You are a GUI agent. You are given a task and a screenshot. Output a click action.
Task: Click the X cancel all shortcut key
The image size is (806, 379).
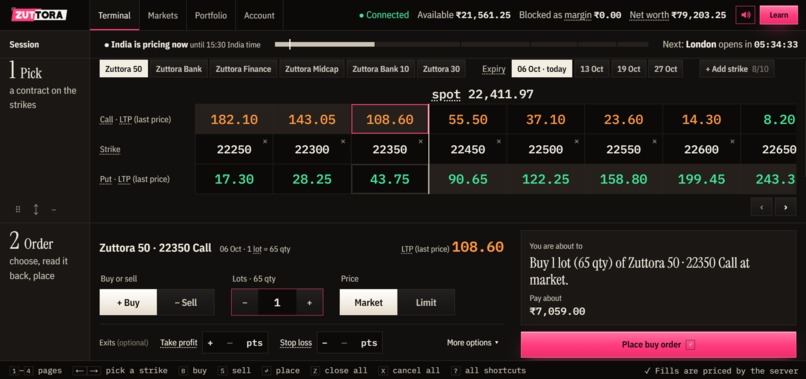point(383,371)
